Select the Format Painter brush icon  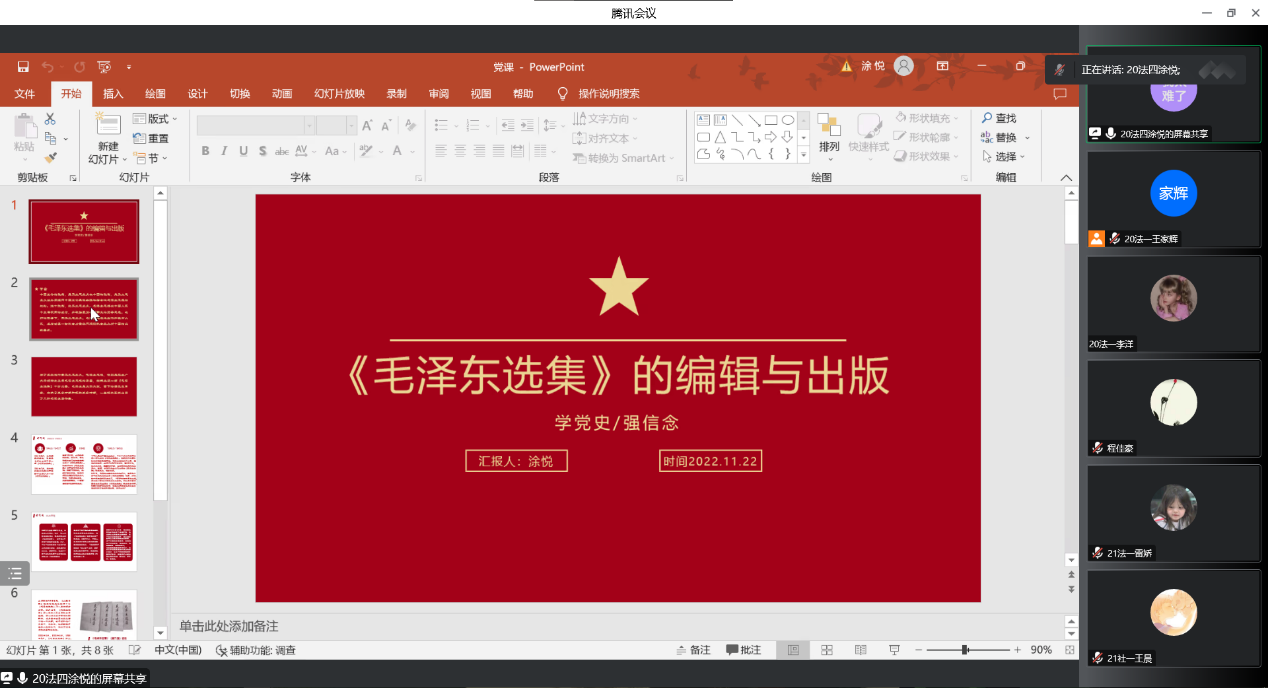[50, 158]
